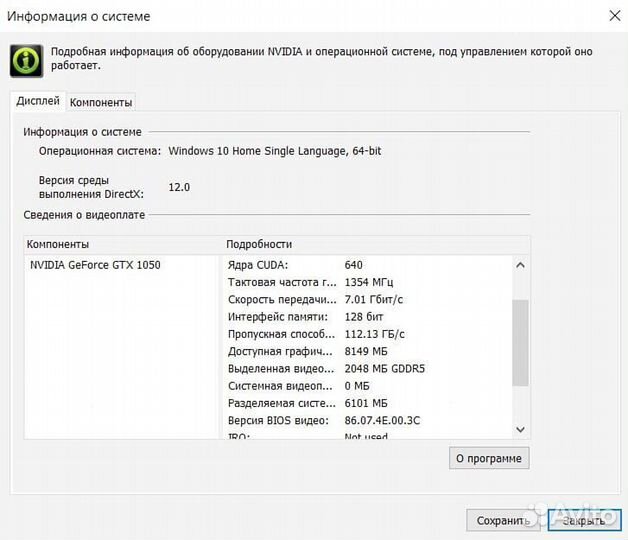Select the Ядра CUDA row
This screenshot has width=628, height=540.
[368, 265]
